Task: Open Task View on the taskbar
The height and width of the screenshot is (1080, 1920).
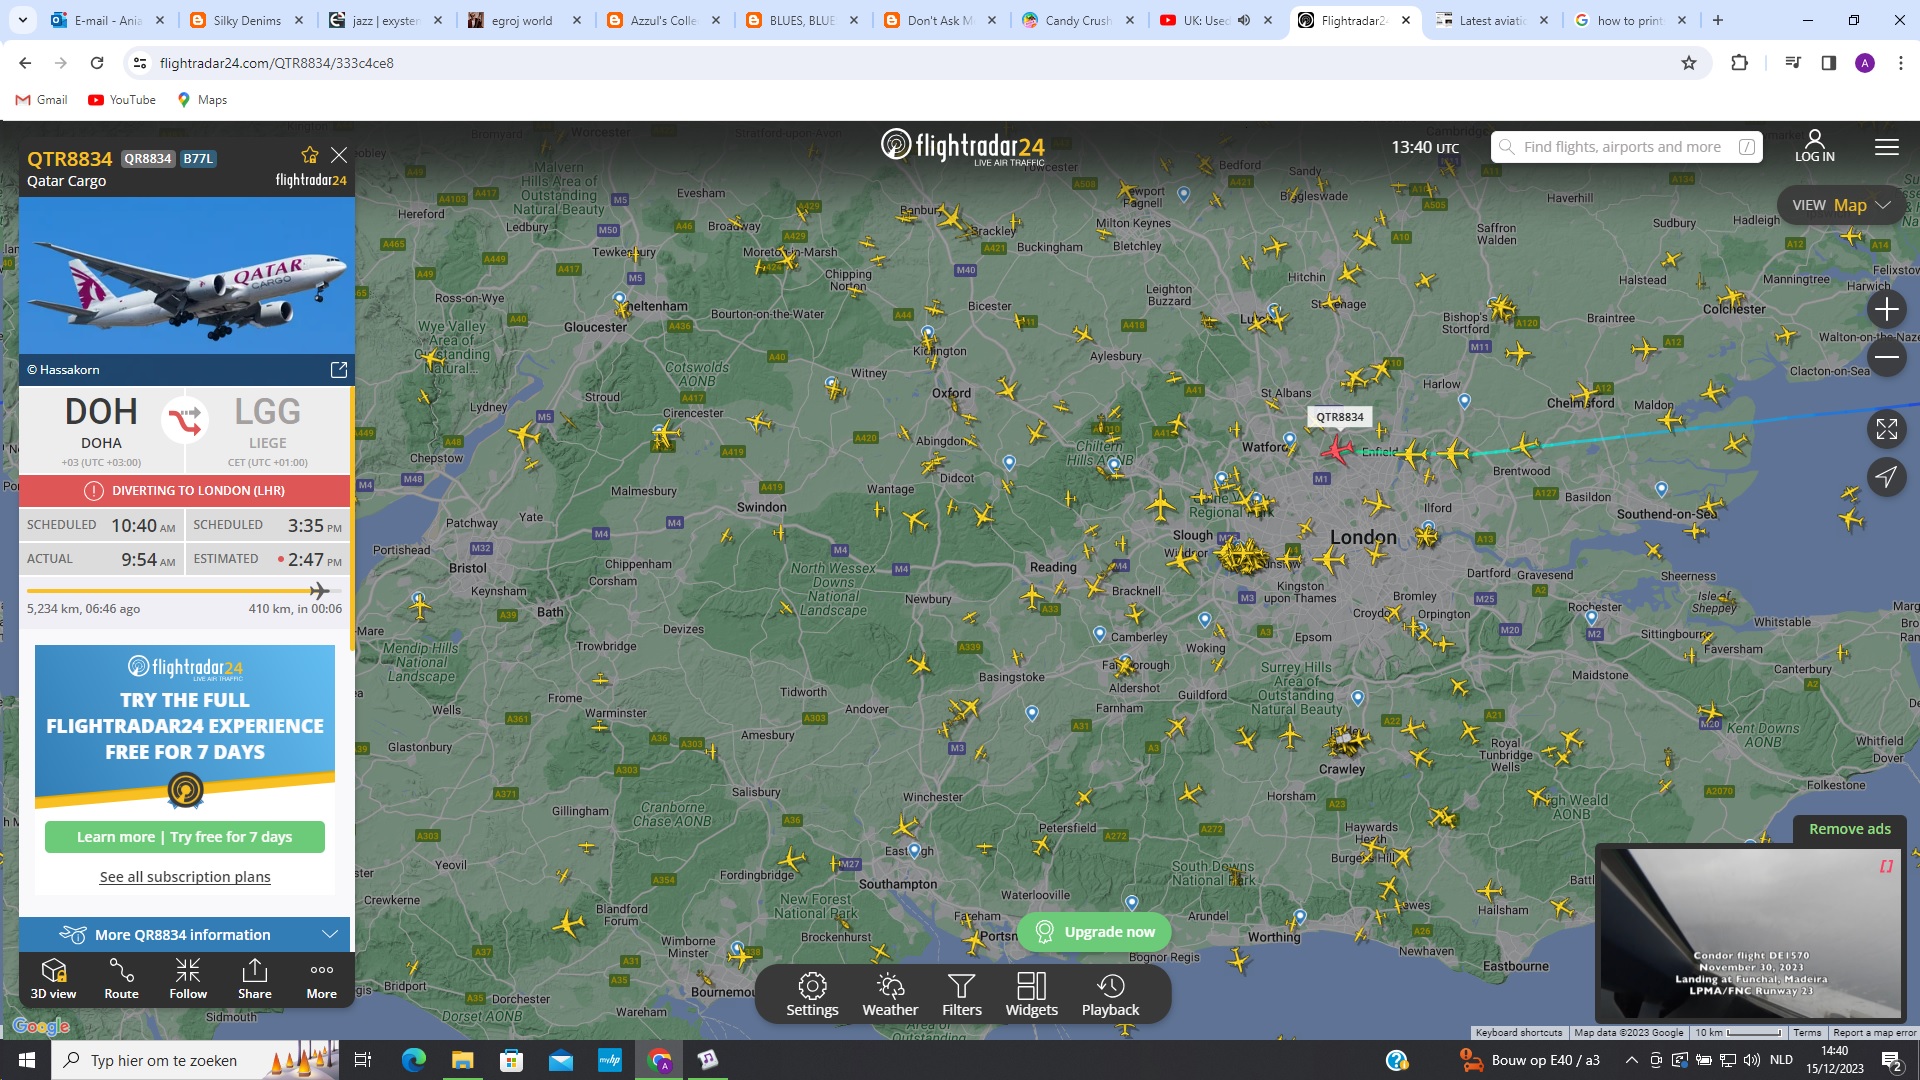Action: click(363, 1060)
